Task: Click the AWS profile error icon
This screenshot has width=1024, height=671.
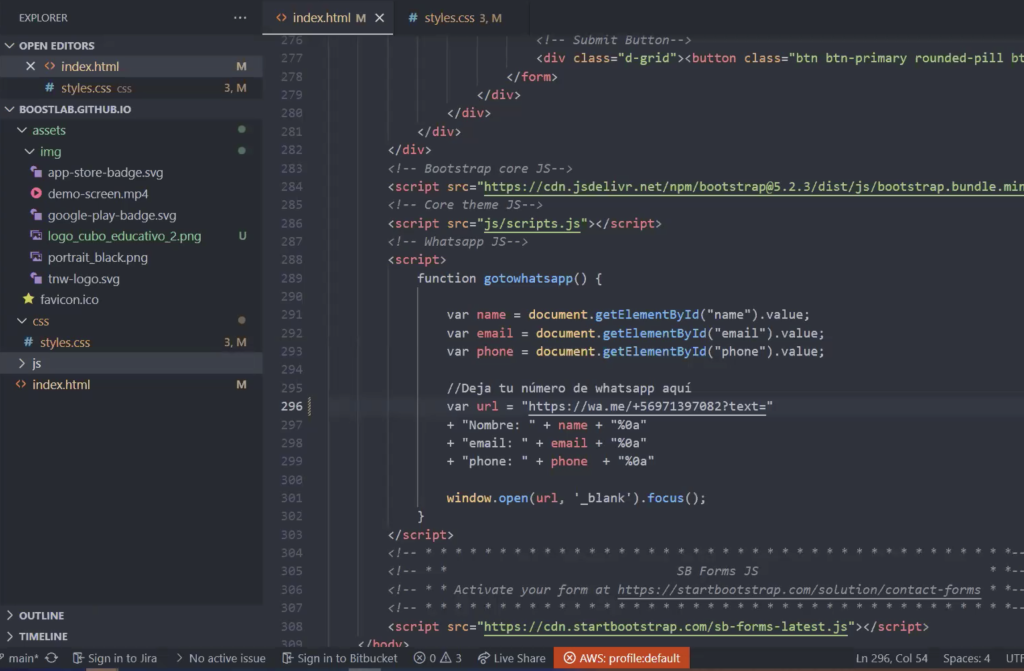Action: 569,659
